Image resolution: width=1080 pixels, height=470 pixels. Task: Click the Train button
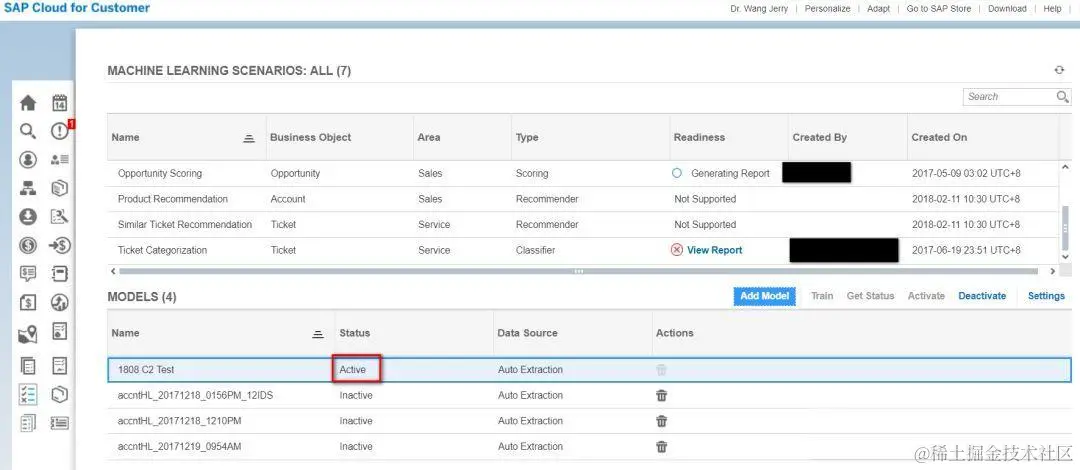click(822, 296)
